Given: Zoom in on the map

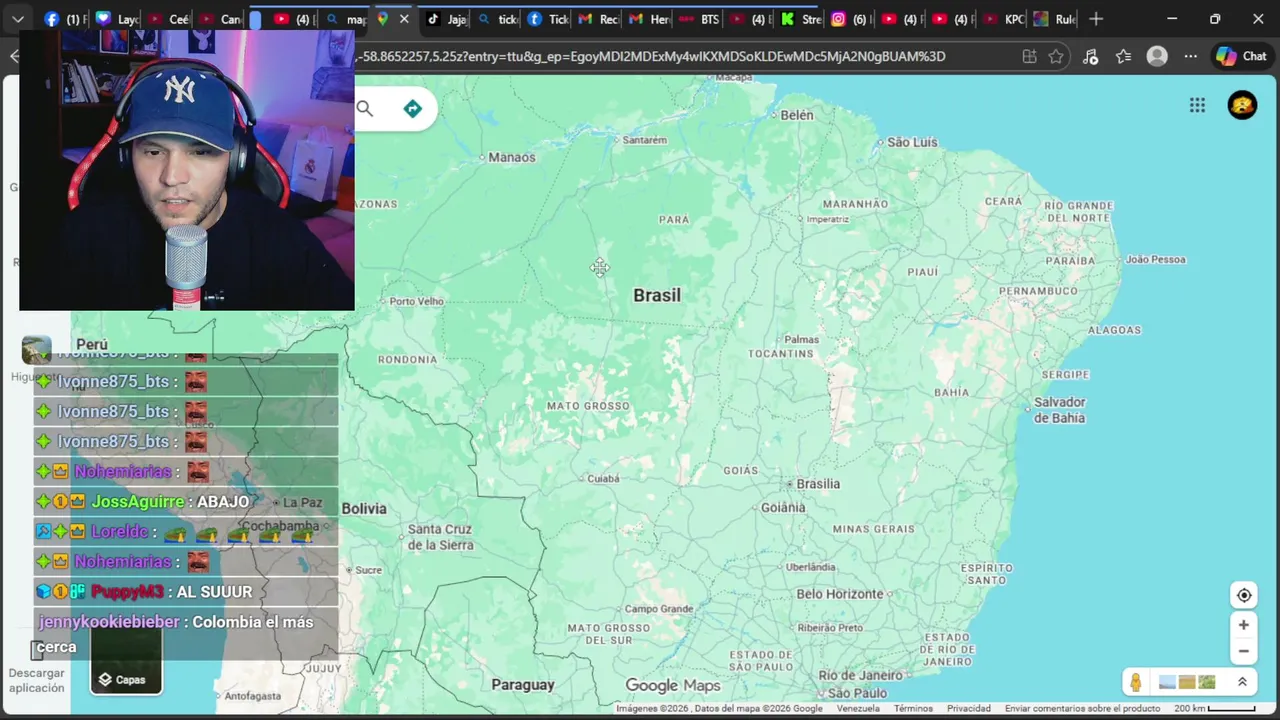Looking at the screenshot, I should [x=1244, y=625].
